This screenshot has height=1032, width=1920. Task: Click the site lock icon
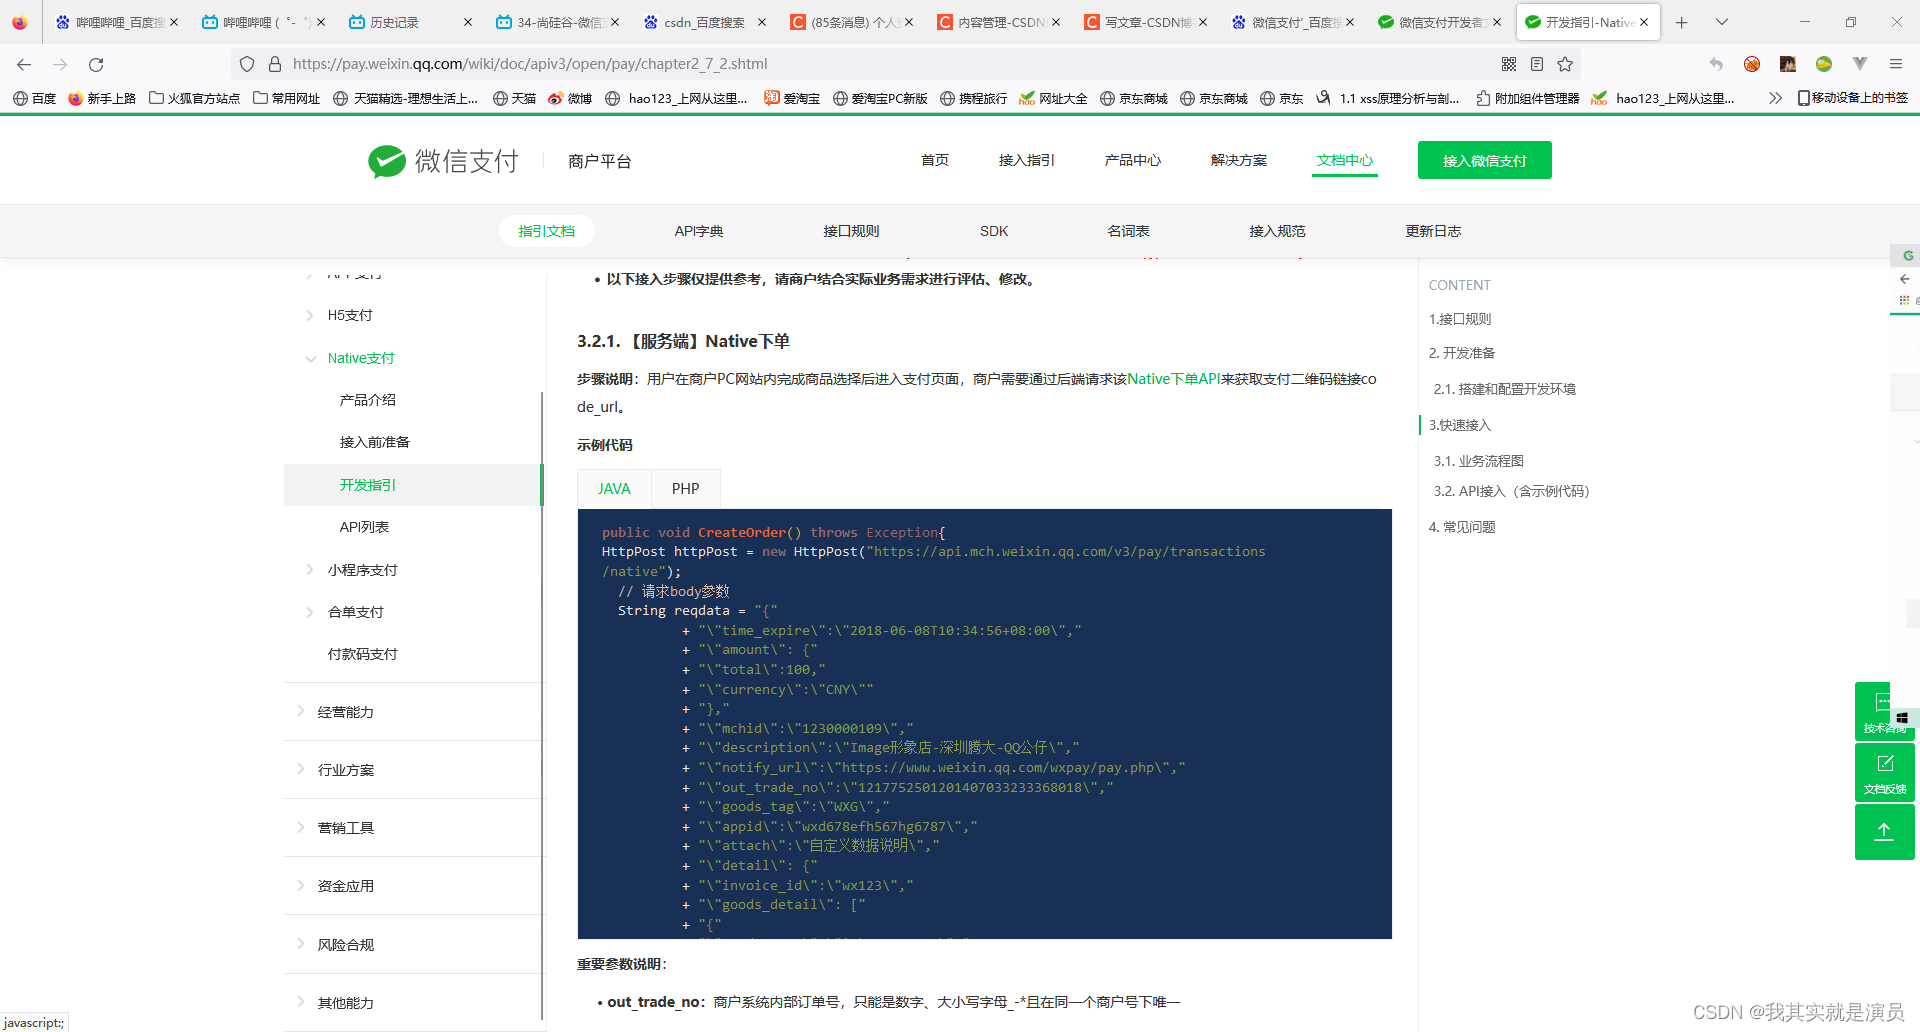point(275,64)
